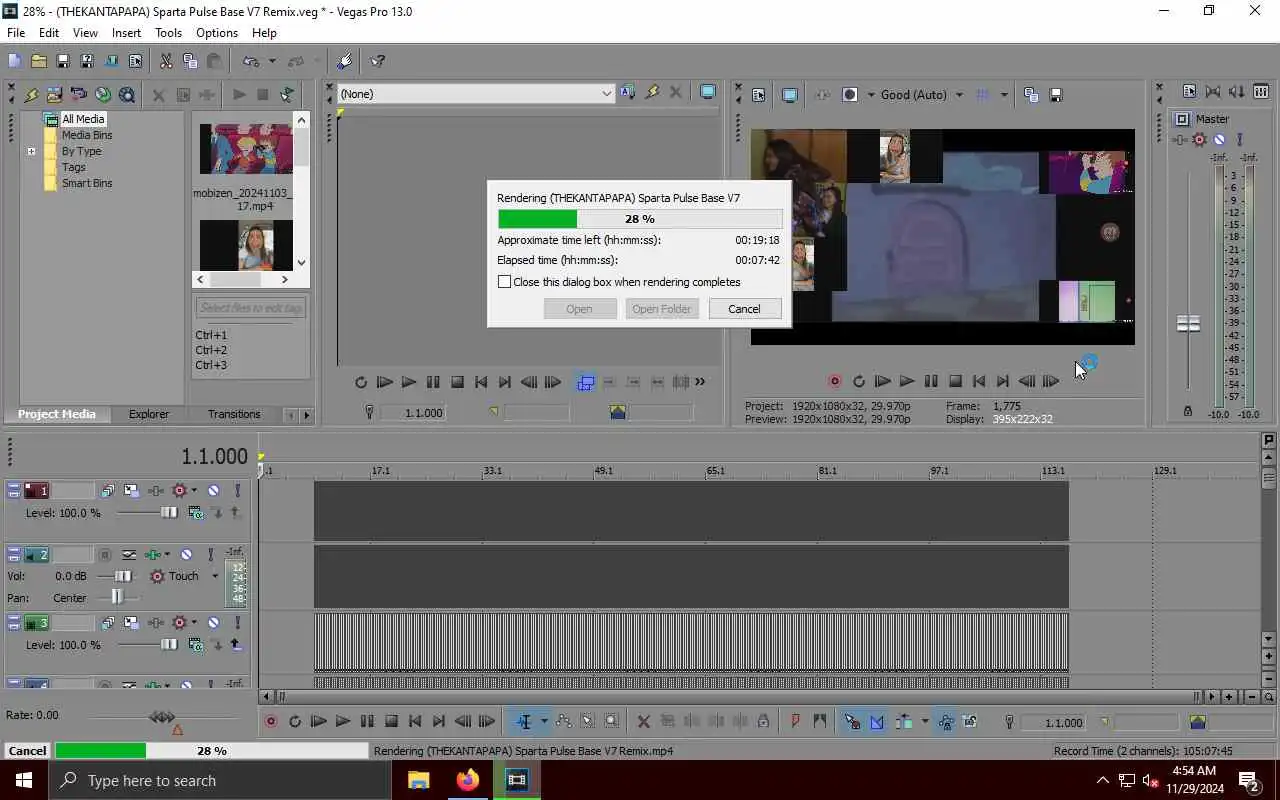This screenshot has width=1280, height=800.
Task: Click the Master Bus FX icon
Action: [x=1182, y=140]
